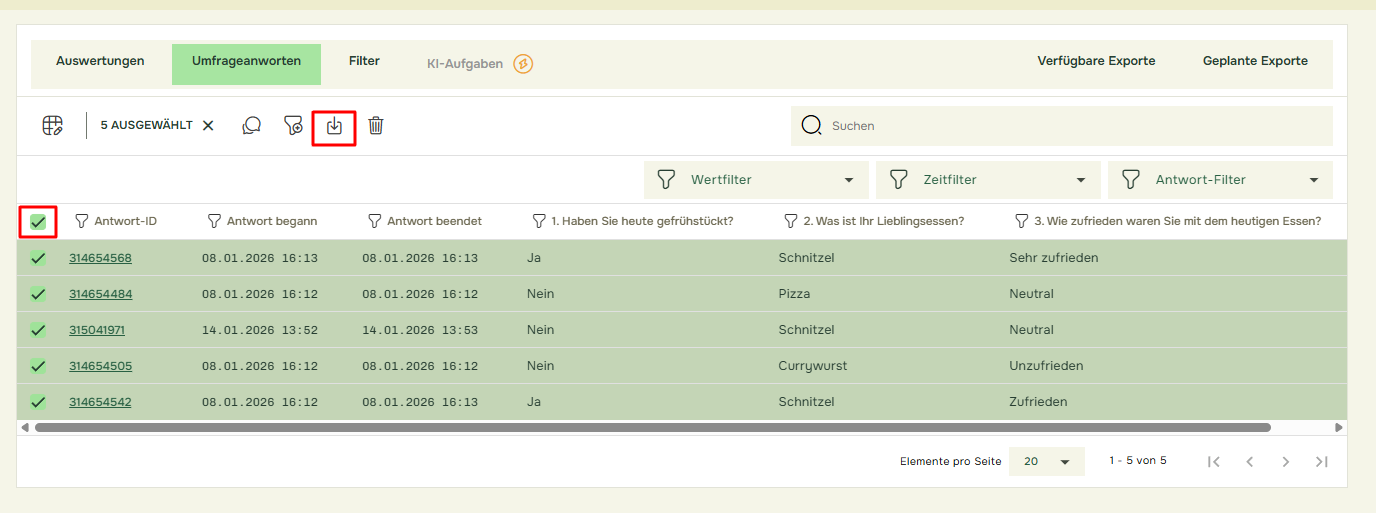
Task: Expand the Zeitfilter dropdown
Action: pyautogui.click(x=987, y=180)
